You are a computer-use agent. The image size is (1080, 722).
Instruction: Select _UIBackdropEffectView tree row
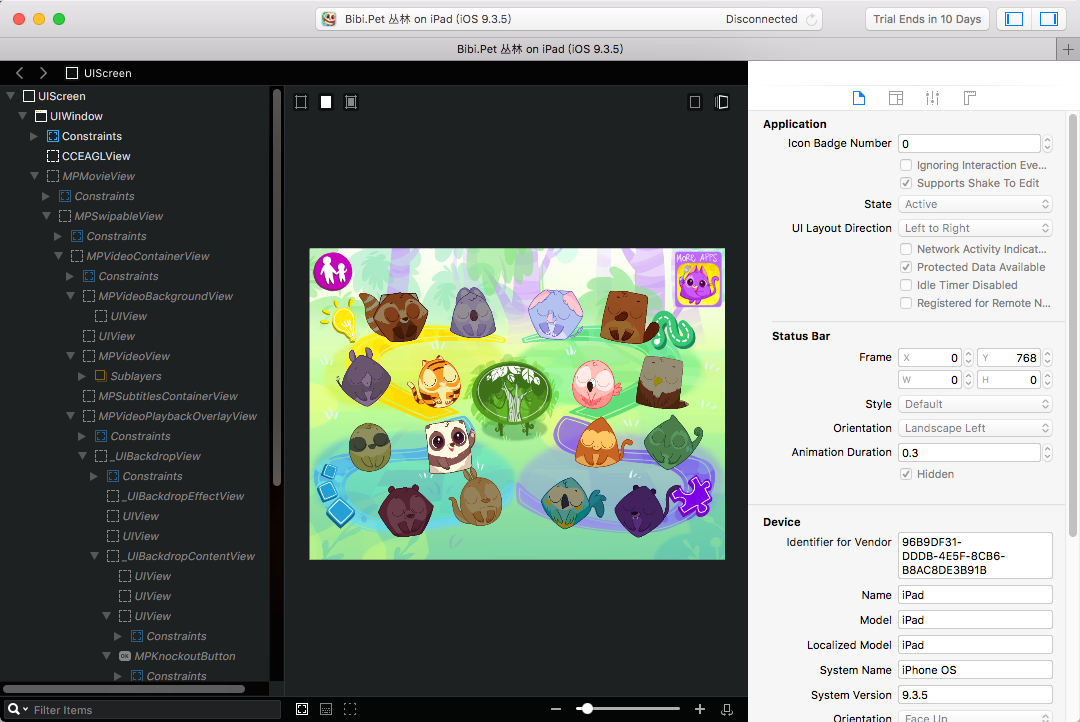coord(136,496)
